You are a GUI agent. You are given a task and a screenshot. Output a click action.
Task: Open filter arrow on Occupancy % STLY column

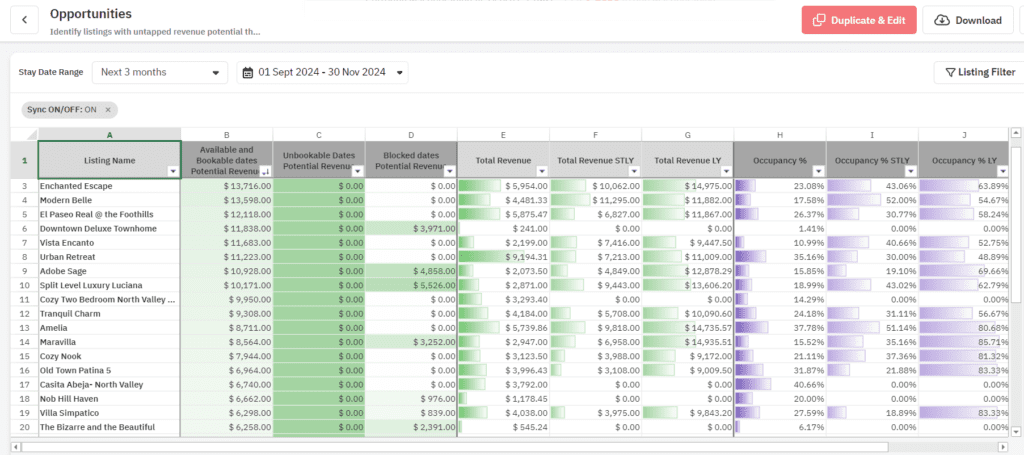click(910, 171)
